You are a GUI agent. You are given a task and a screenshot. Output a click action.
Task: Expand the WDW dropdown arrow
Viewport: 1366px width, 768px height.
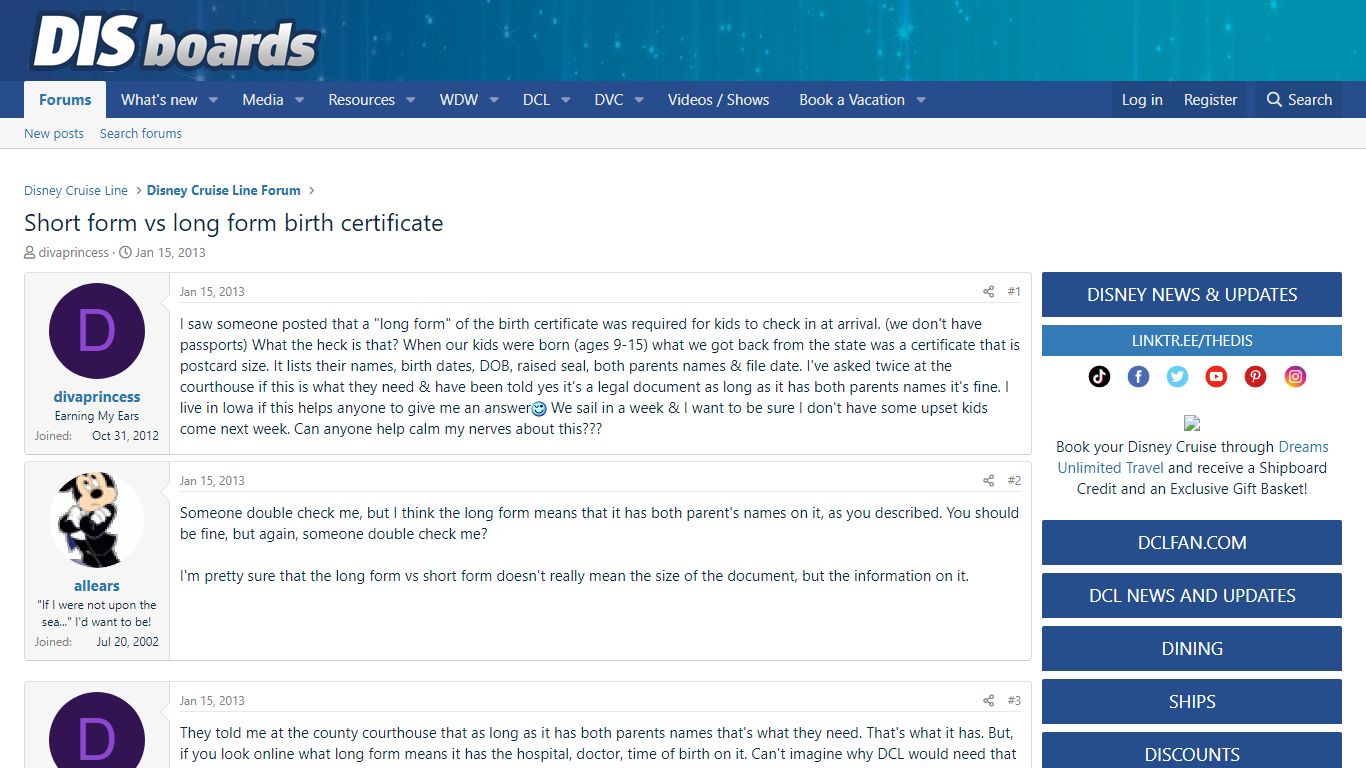tap(493, 100)
